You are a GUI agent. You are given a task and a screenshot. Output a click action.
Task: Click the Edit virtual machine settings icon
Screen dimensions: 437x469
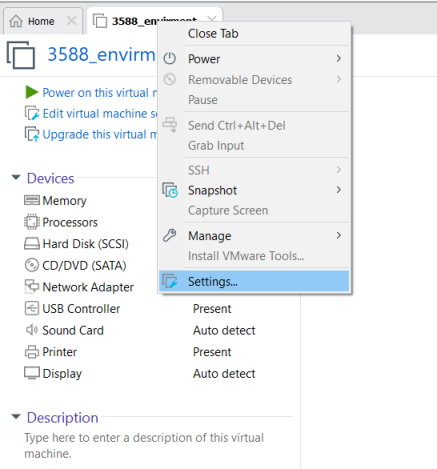pos(32,113)
